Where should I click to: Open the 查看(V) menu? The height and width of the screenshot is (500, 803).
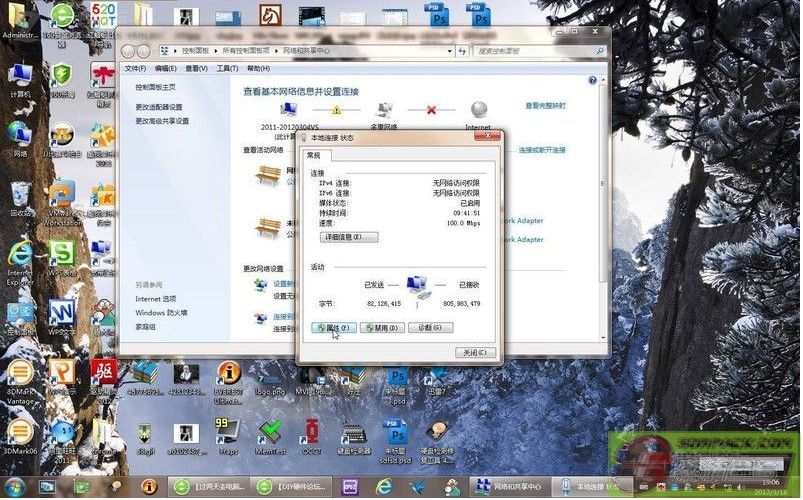click(196, 68)
